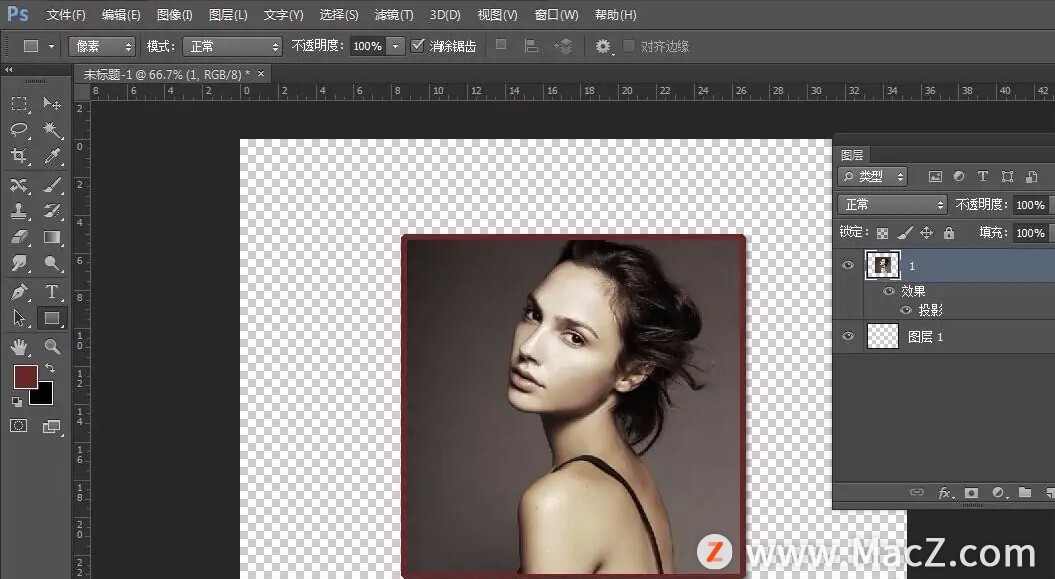Screen dimensions: 1055x579
Task: Select the Crop tool
Action: (x=19, y=156)
